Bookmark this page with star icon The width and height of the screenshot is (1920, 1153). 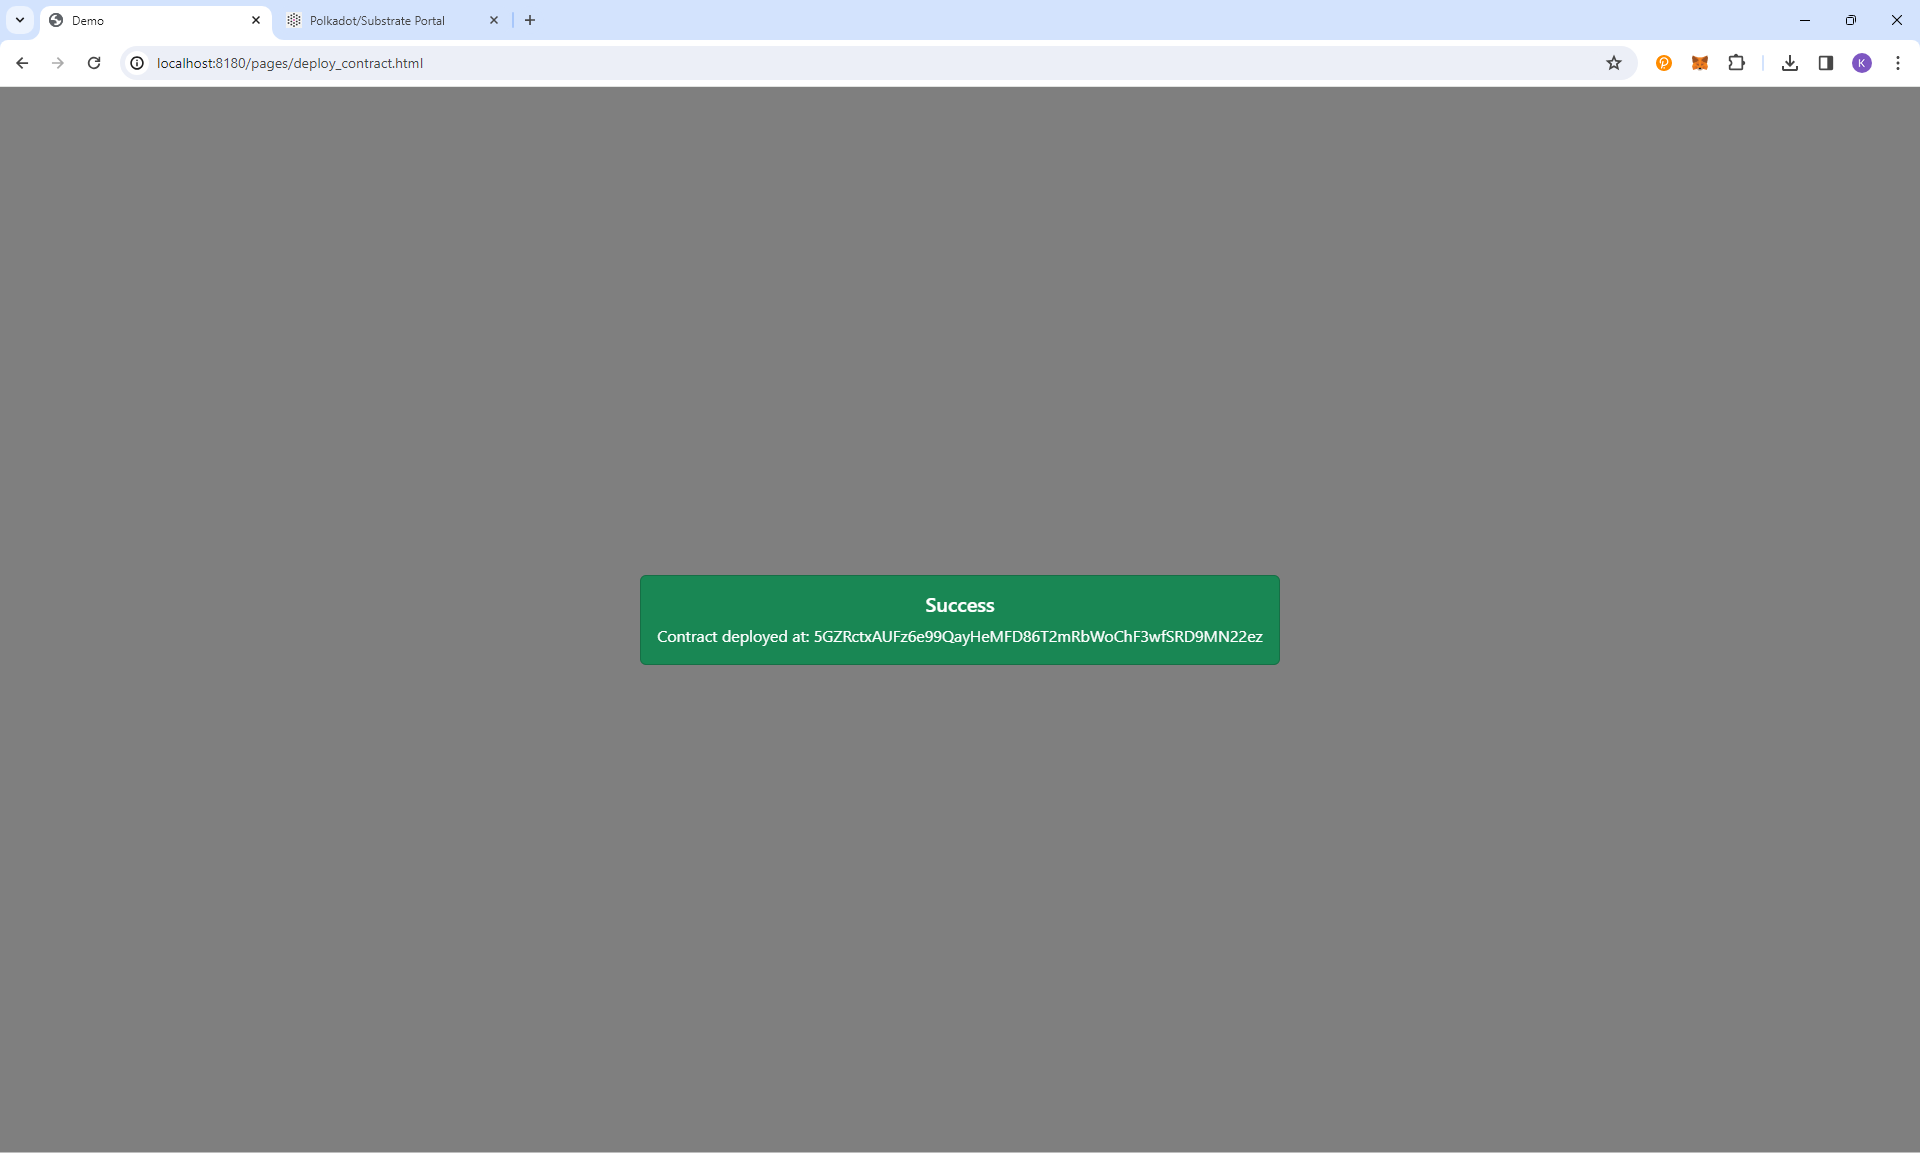[1613, 63]
